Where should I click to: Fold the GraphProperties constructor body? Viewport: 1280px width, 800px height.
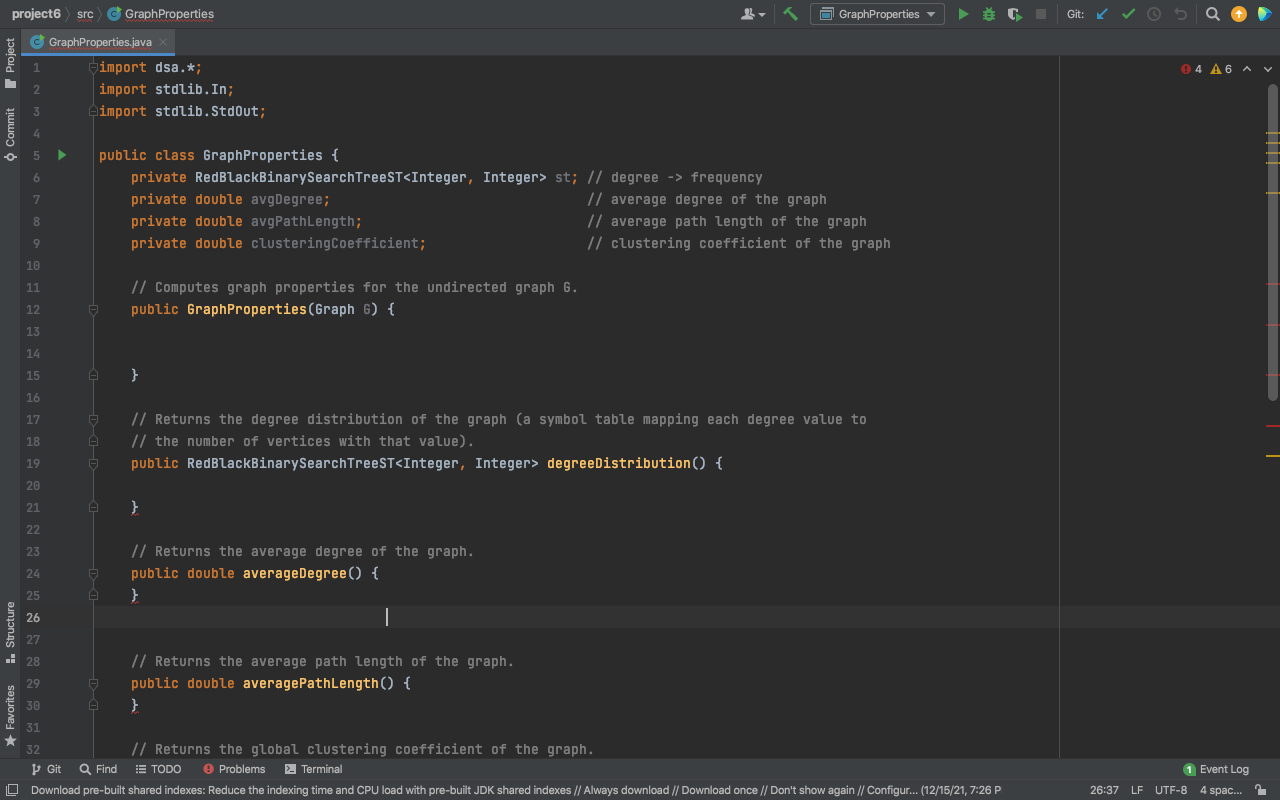pos(91,309)
